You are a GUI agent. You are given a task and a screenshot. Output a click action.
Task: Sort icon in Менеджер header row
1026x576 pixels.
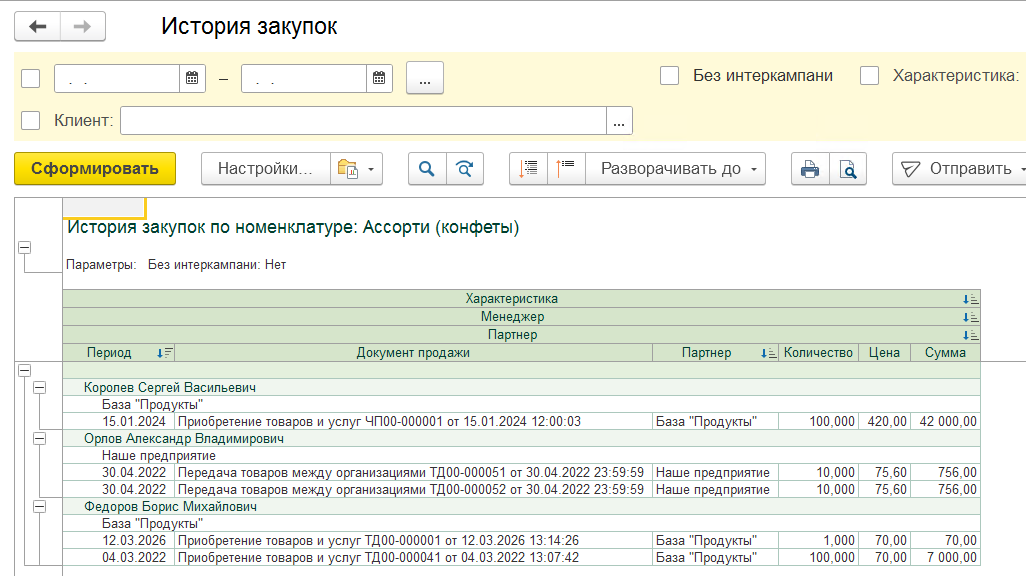coord(970,317)
